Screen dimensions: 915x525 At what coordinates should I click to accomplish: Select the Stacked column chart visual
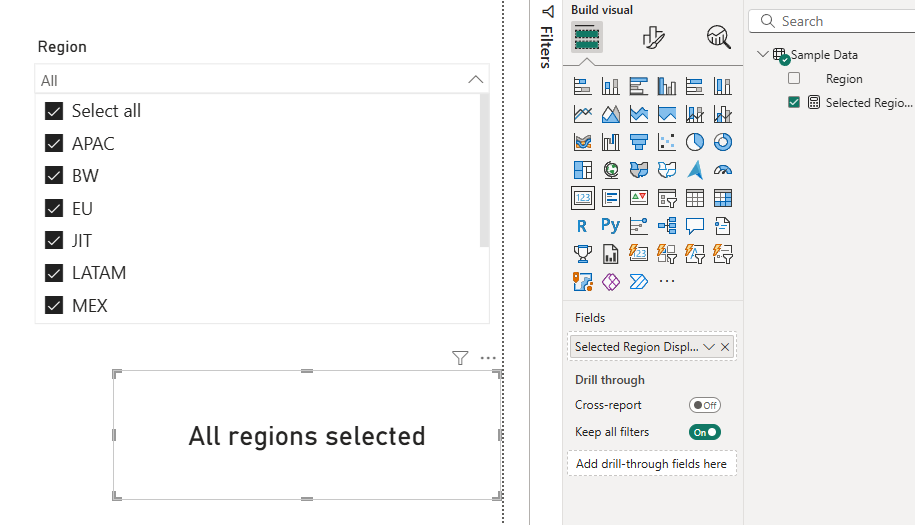click(x=610, y=86)
